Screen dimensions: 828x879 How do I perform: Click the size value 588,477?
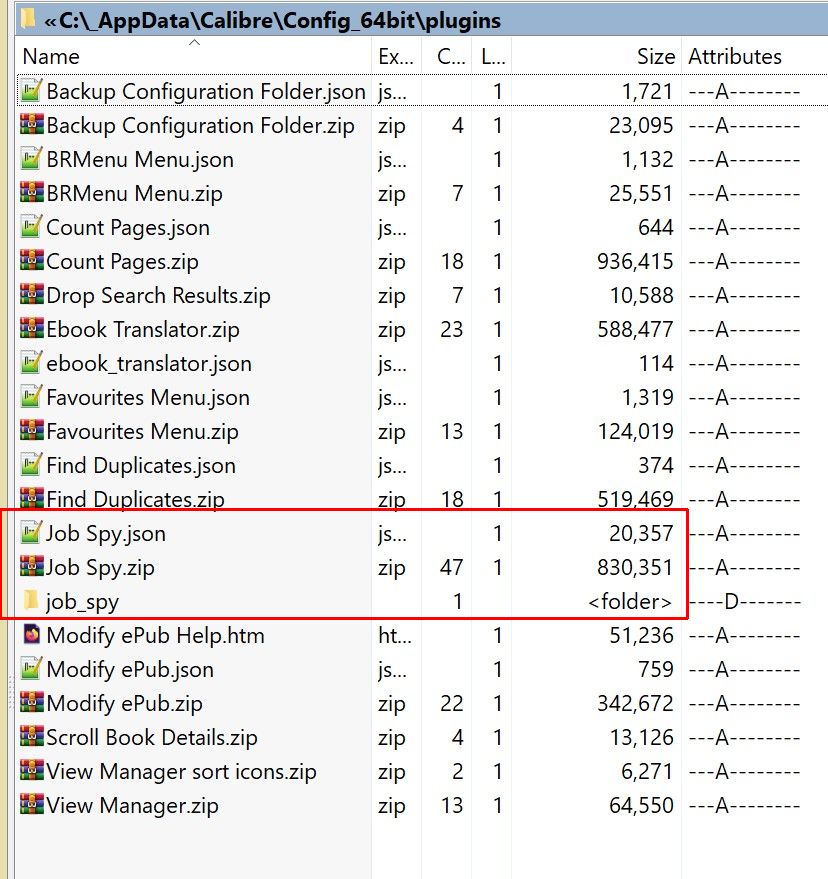(635, 330)
